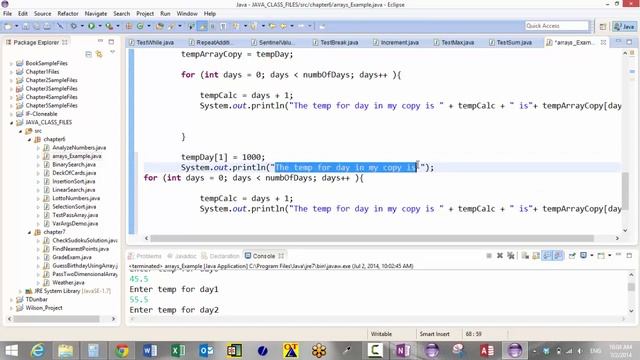640x360 pixels.
Task: Click the Debug bug icon
Action: (73, 26)
